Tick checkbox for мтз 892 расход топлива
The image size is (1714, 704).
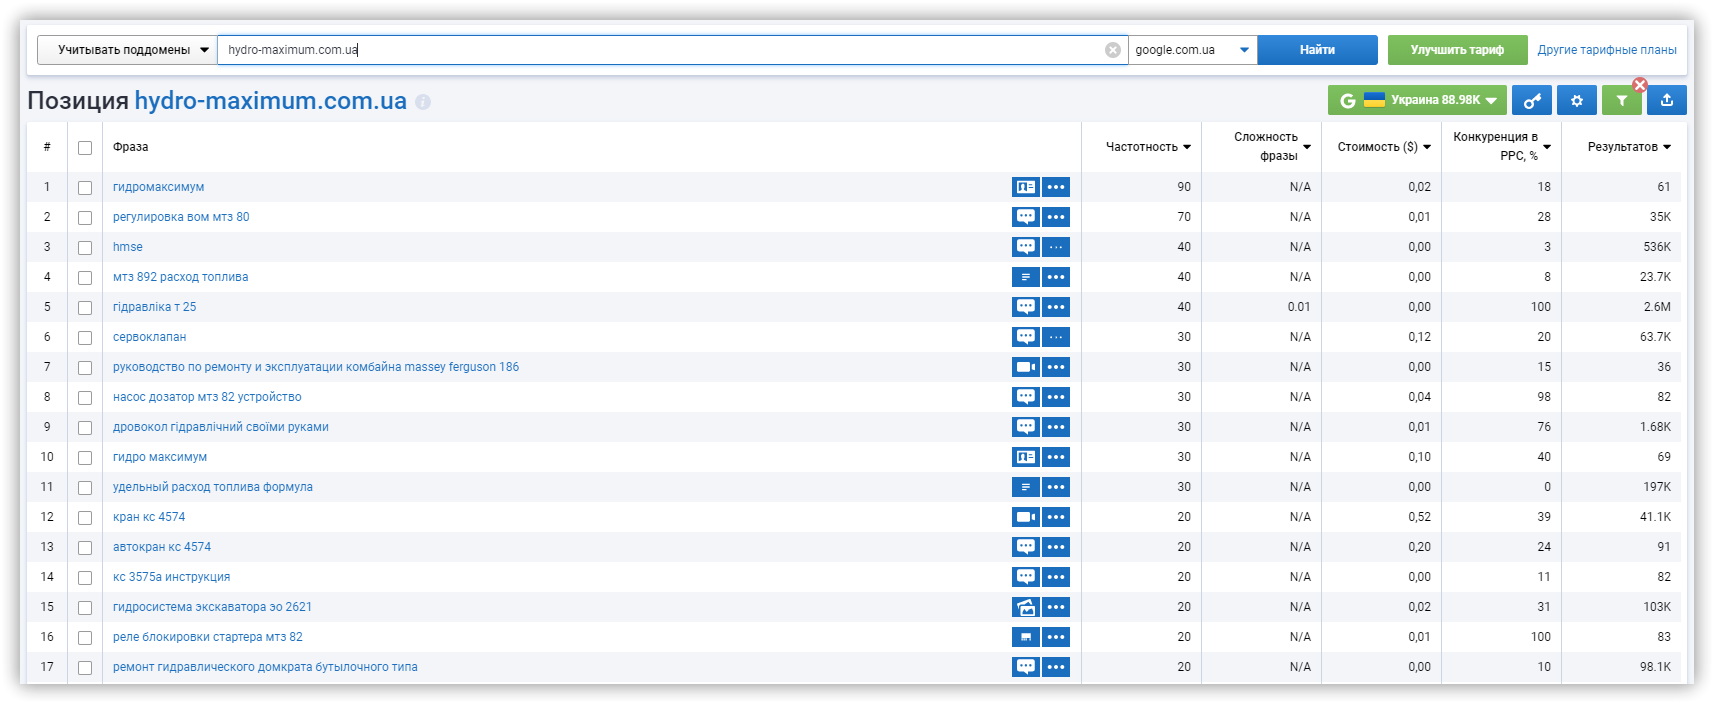[85, 278]
